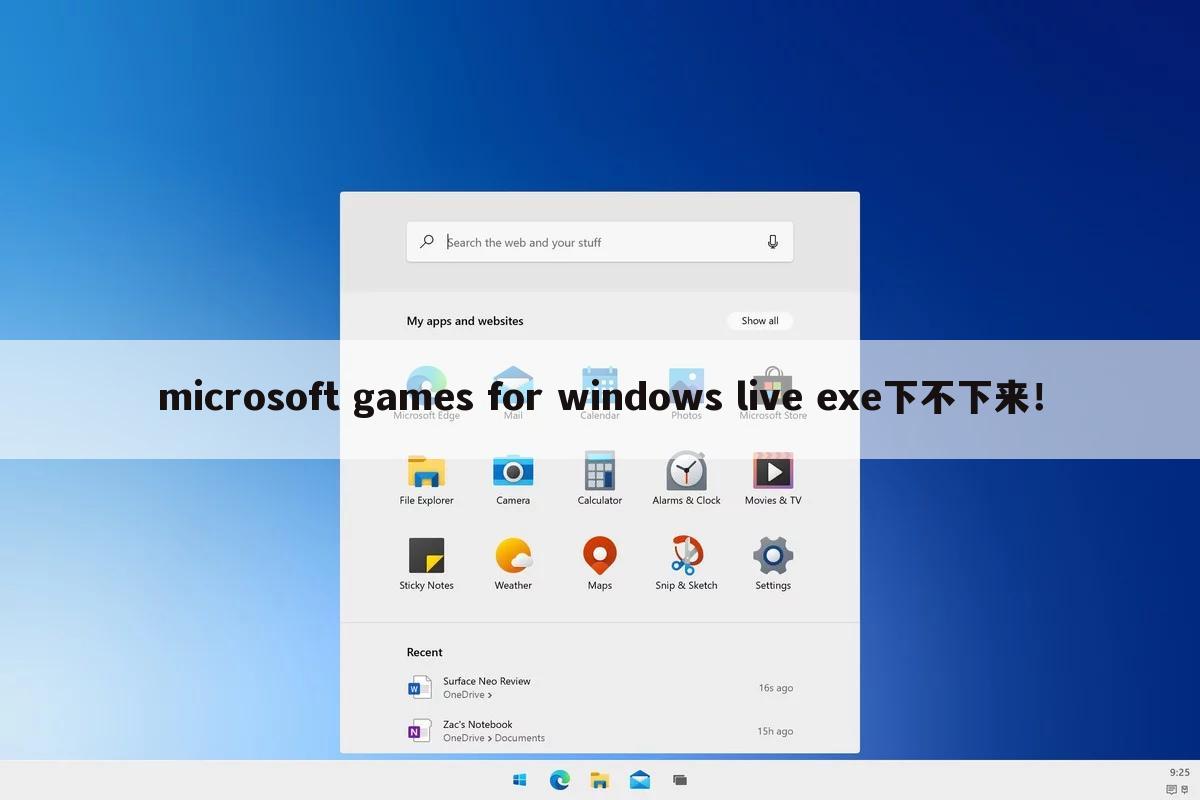Open Sticky Notes app
This screenshot has height=800, width=1200.
pyautogui.click(x=426, y=555)
